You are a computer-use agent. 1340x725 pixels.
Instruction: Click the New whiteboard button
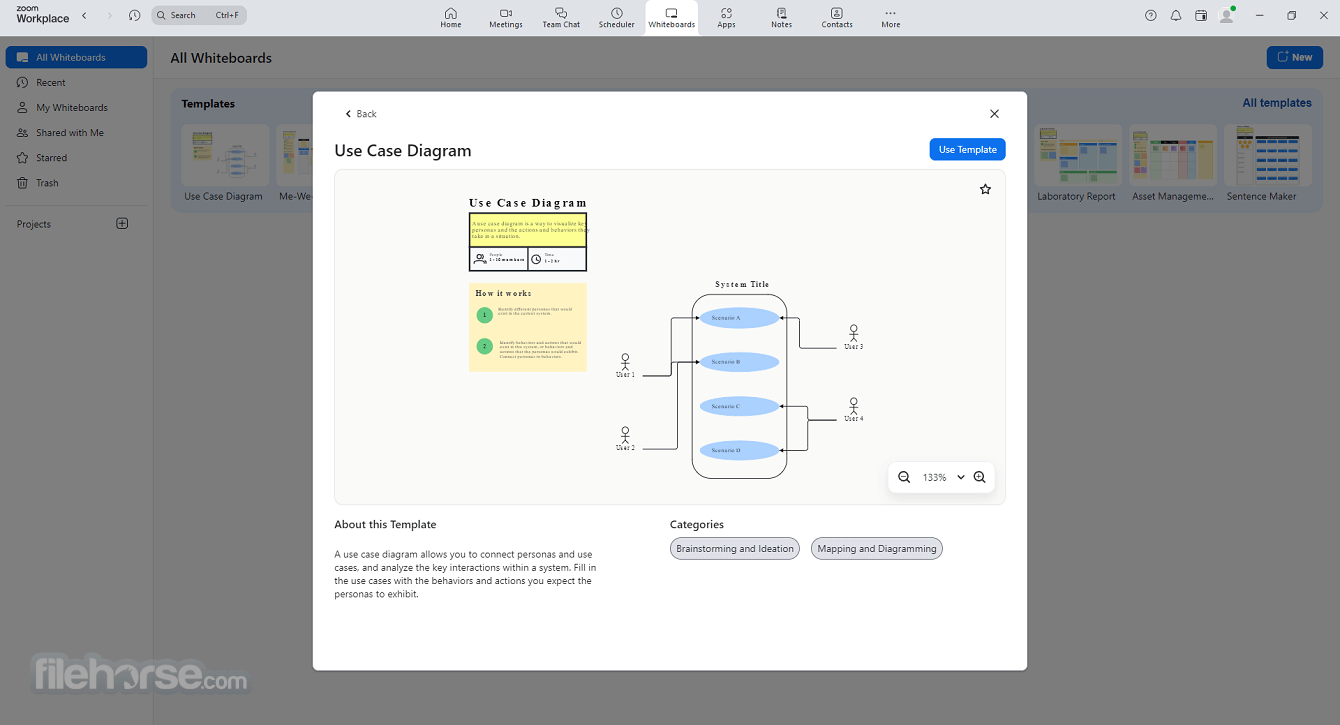(1294, 57)
